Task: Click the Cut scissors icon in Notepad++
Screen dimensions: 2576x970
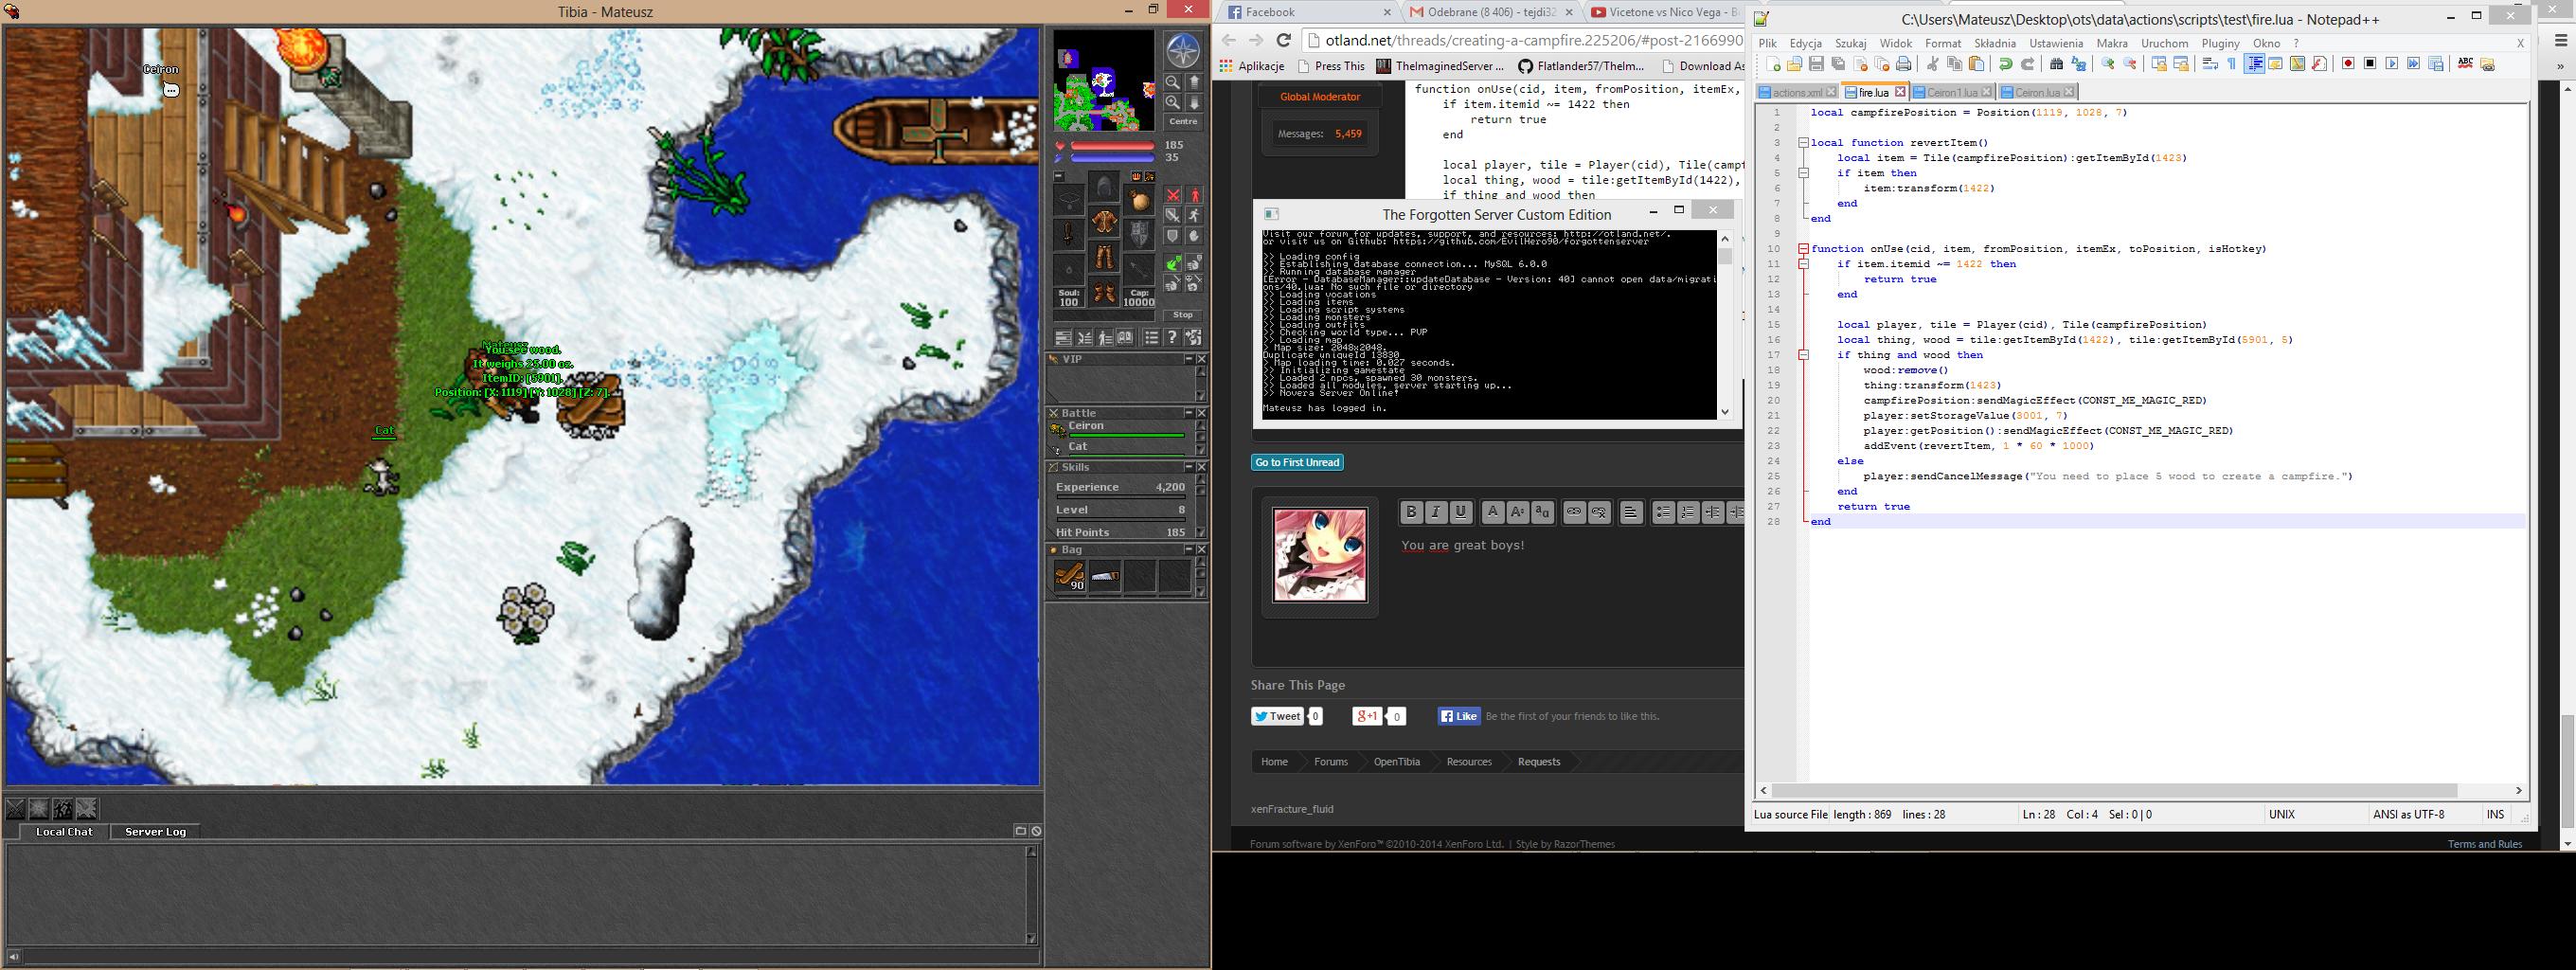Action: pos(1932,64)
